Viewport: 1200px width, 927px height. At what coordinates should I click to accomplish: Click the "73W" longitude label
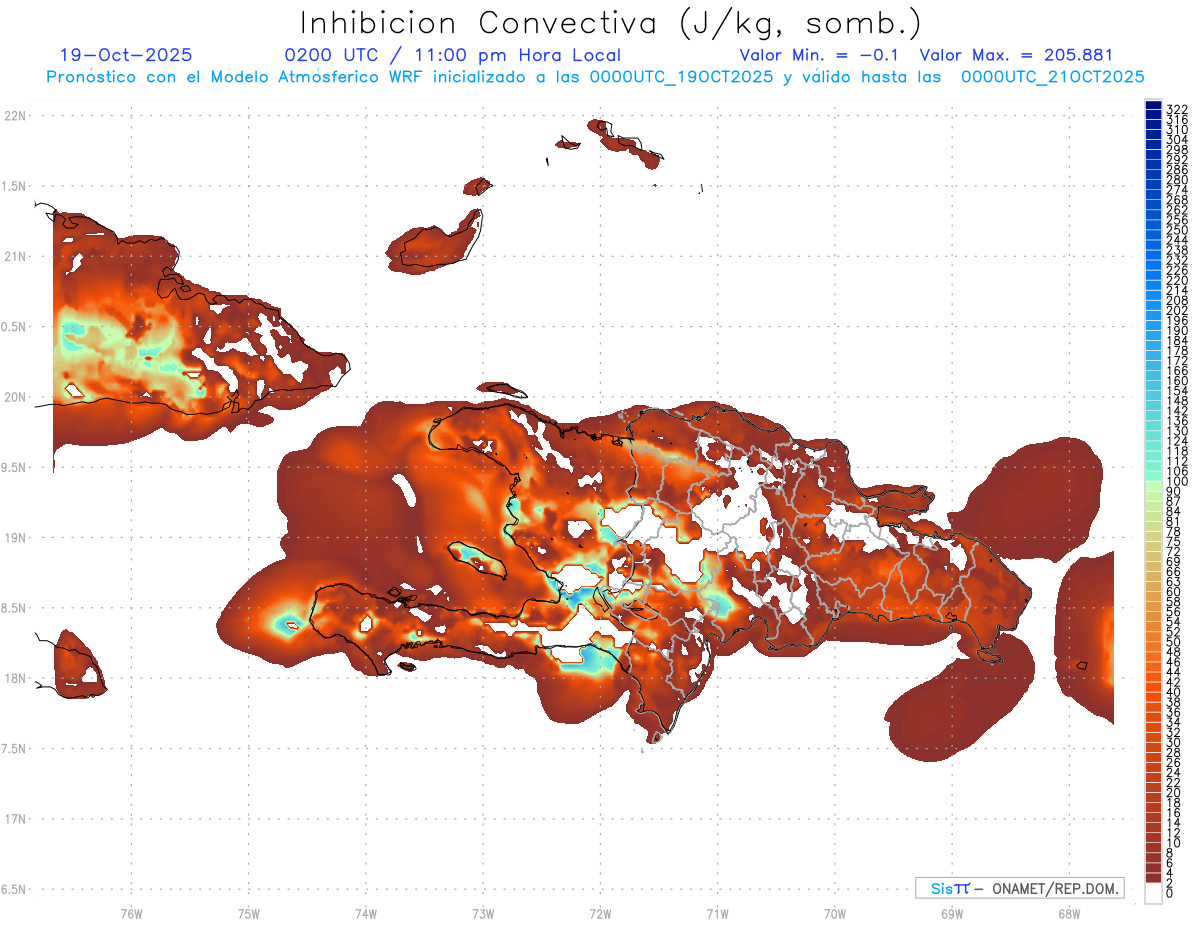point(483,914)
